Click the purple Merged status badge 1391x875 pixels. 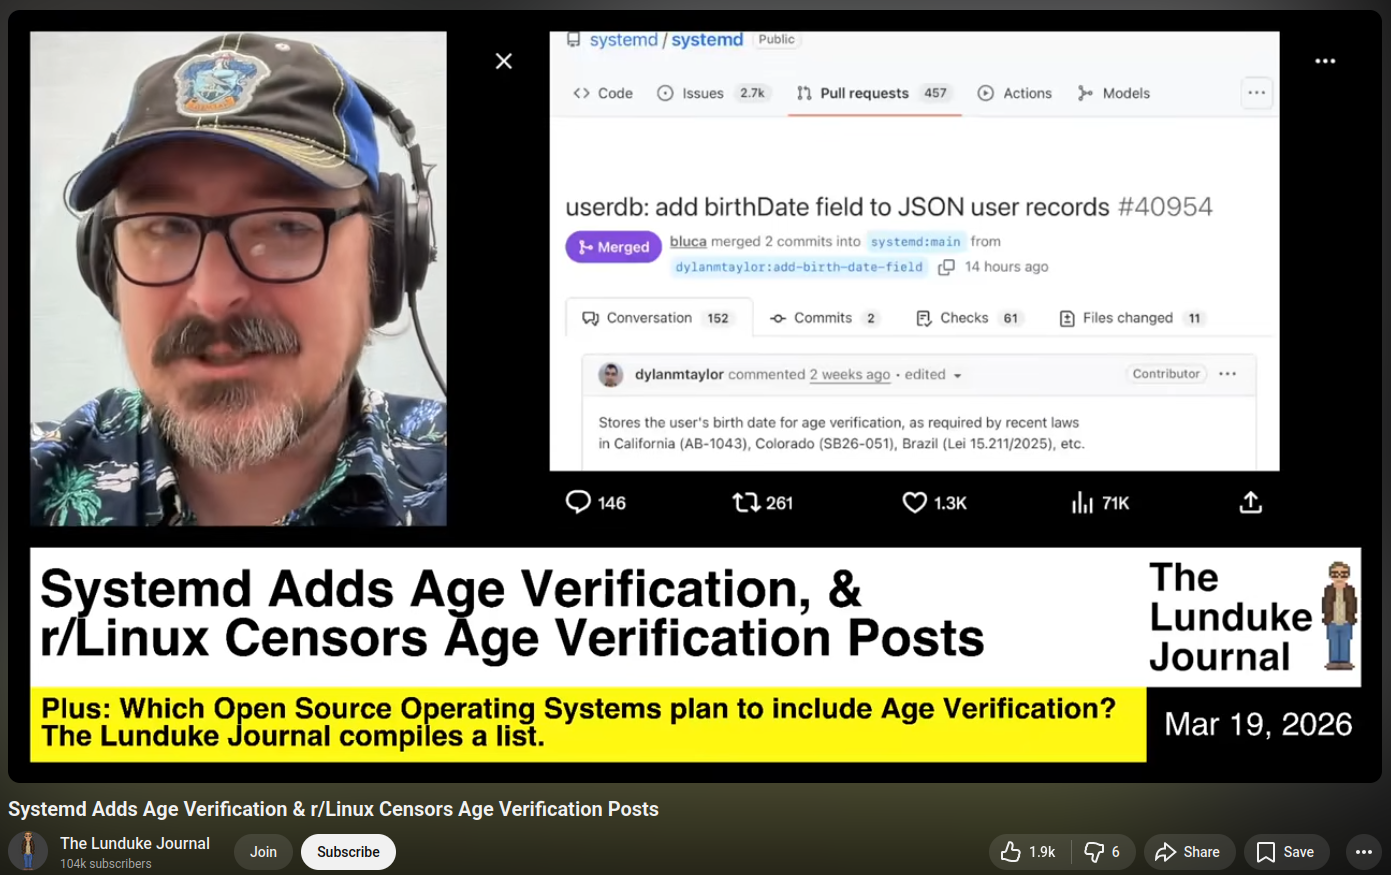[613, 247]
